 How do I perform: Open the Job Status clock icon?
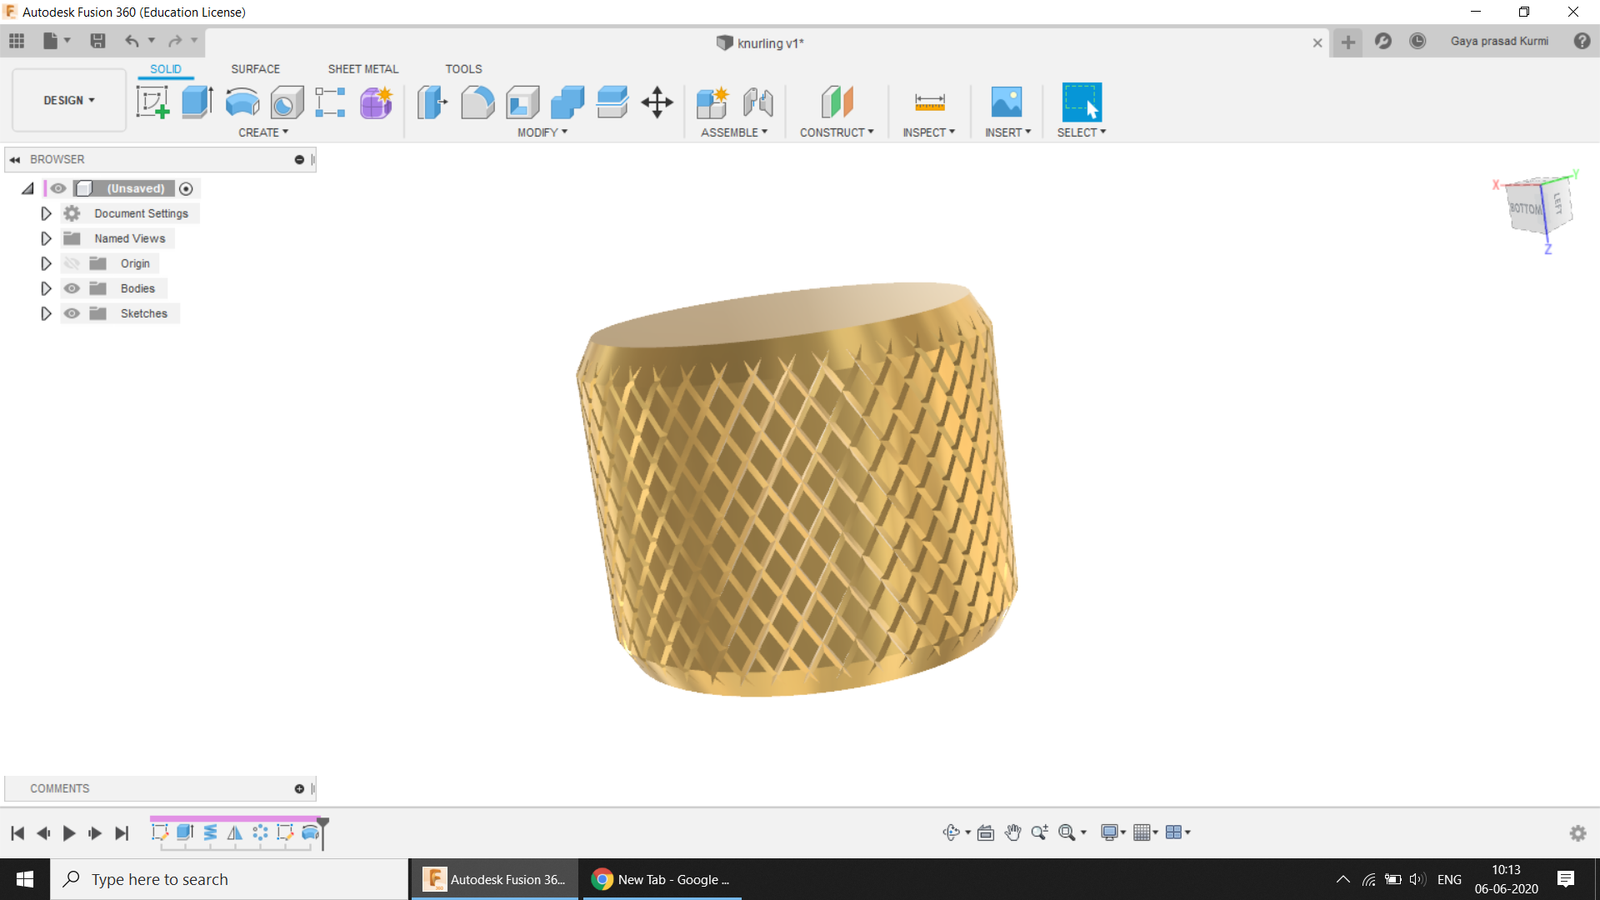1417,41
